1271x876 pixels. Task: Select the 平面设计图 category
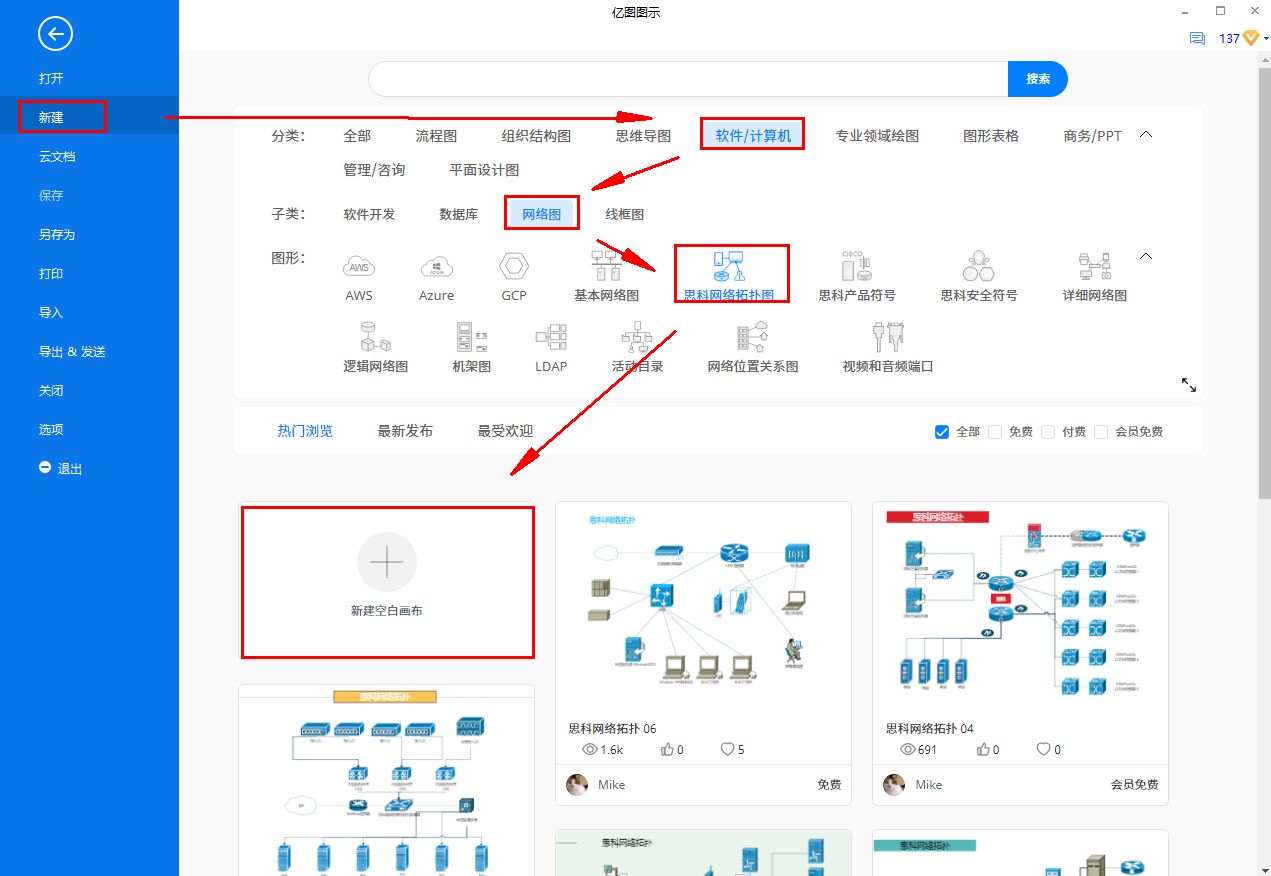coord(484,170)
